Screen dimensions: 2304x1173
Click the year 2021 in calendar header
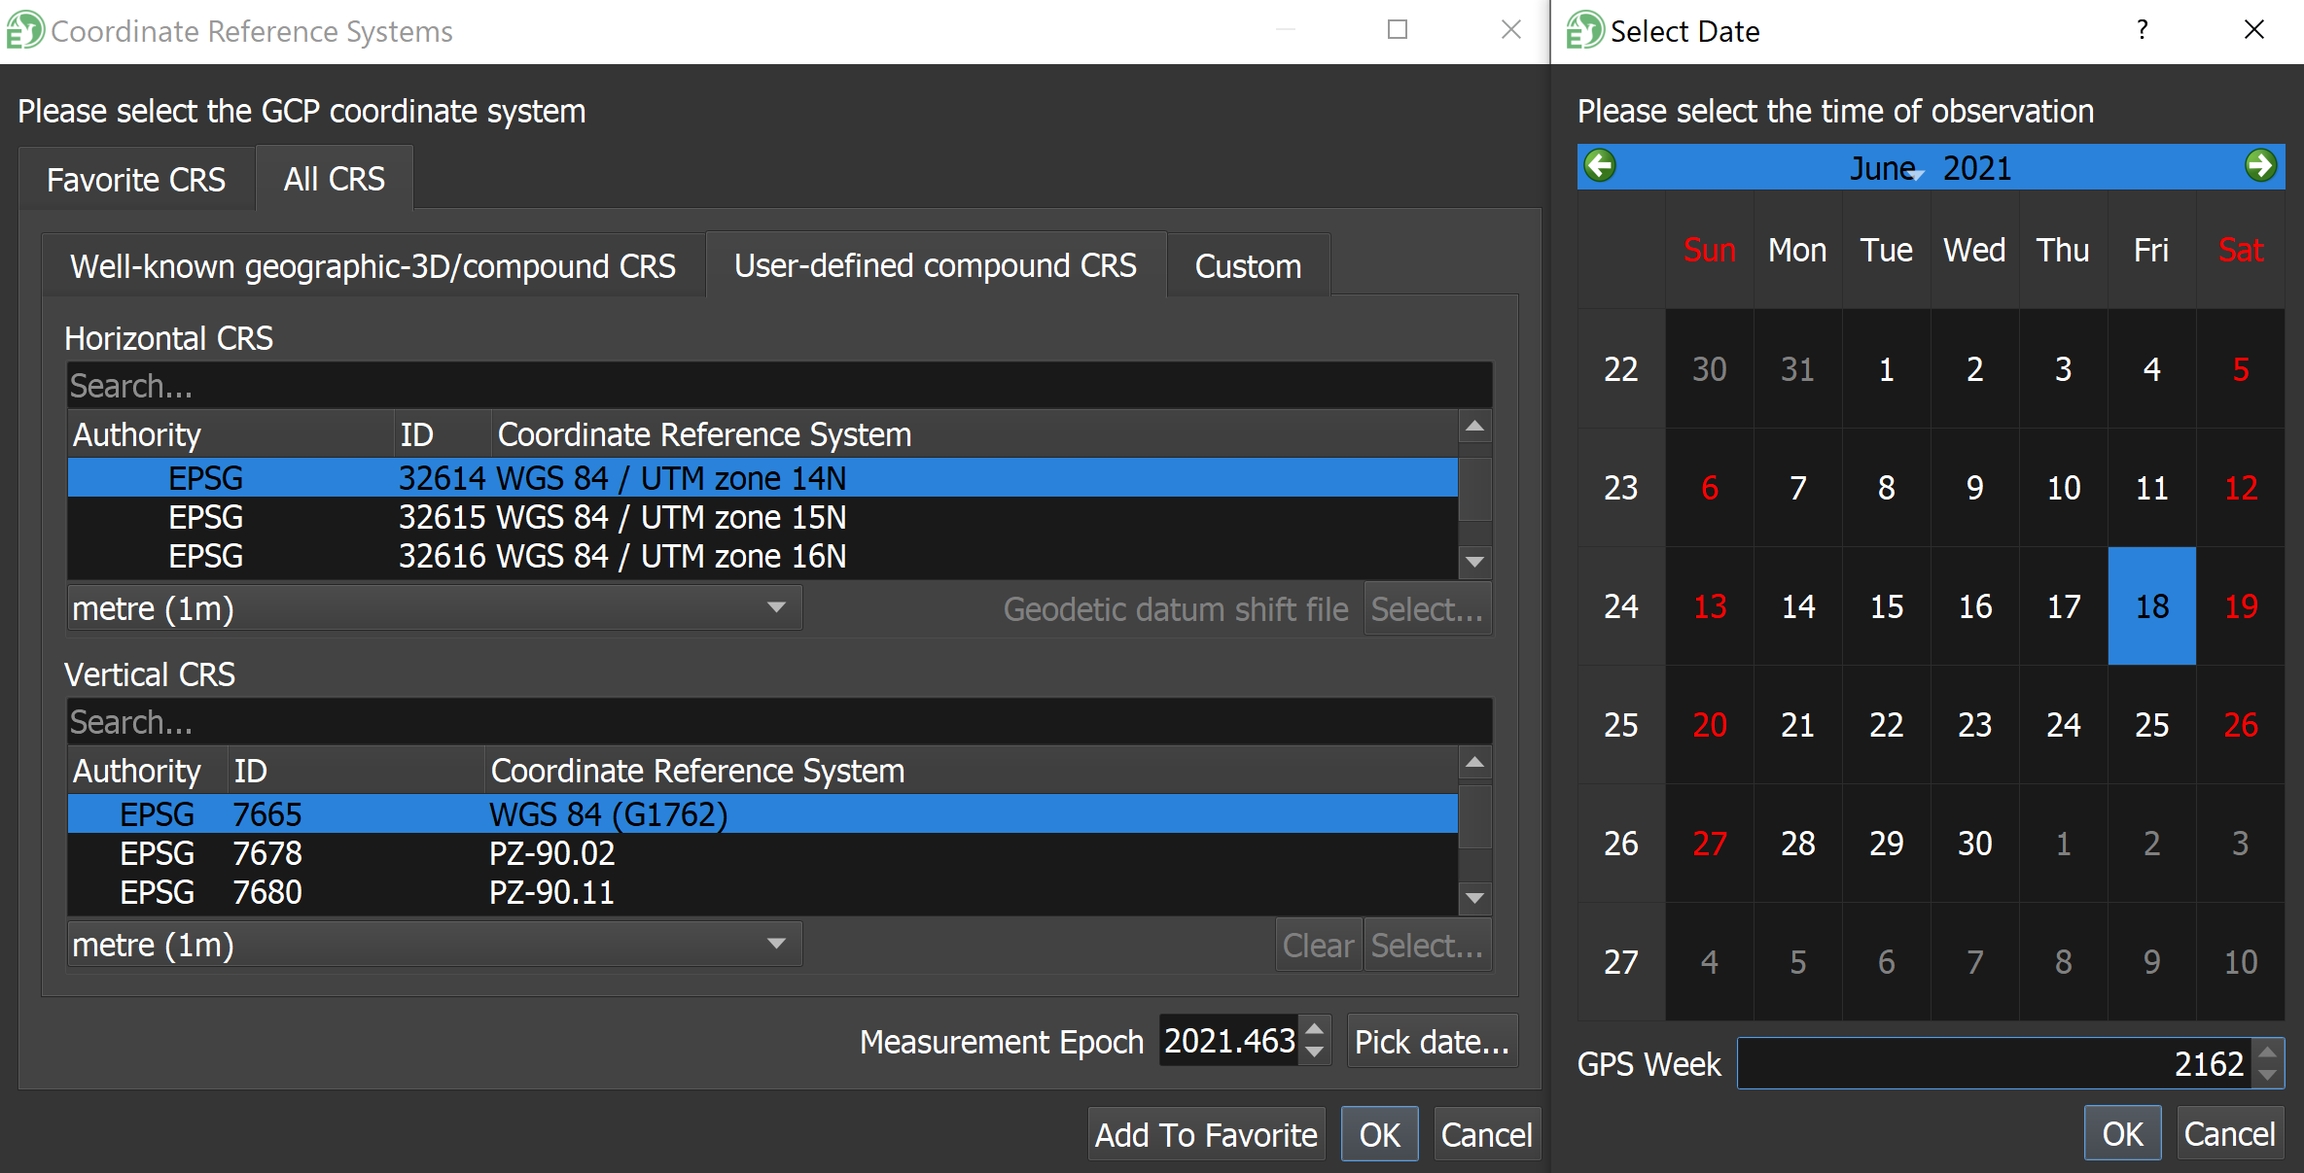[1976, 168]
